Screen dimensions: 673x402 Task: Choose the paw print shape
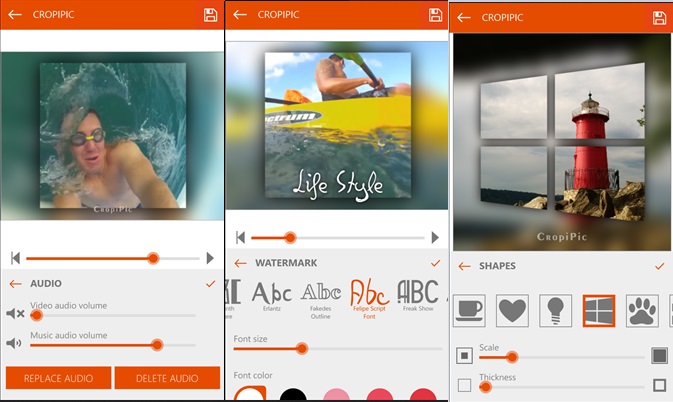(x=642, y=311)
